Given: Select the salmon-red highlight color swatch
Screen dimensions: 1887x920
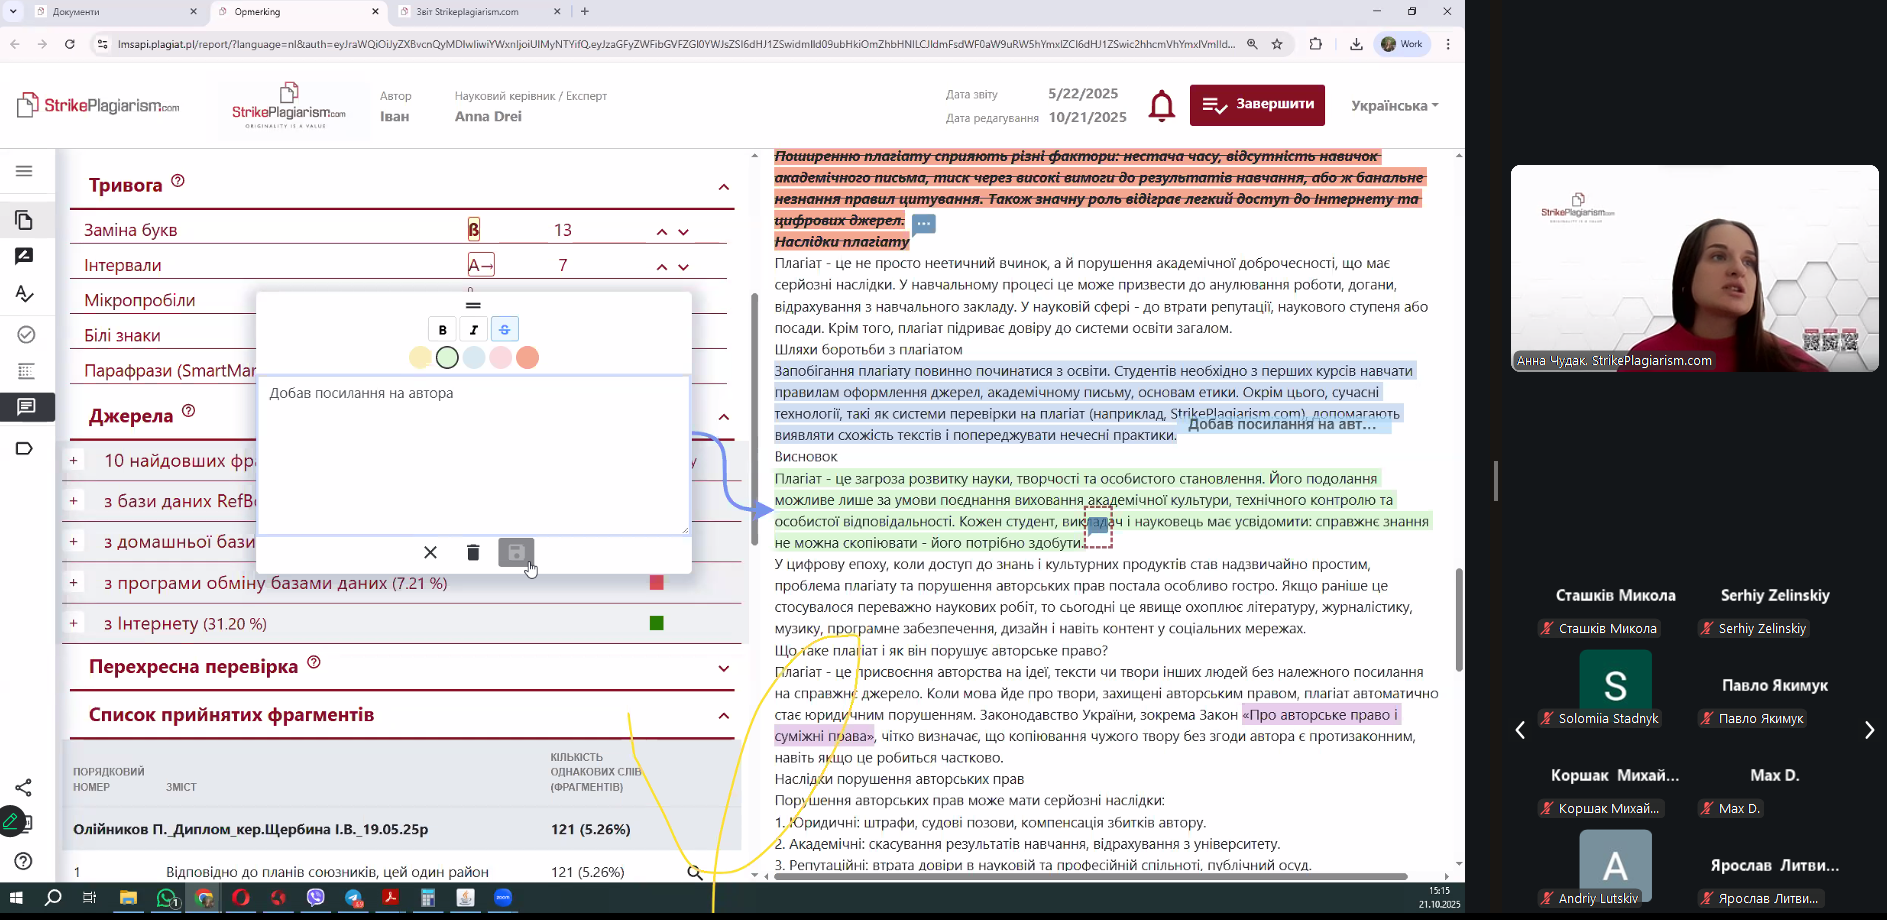Looking at the screenshot, I should click(528, 358).
